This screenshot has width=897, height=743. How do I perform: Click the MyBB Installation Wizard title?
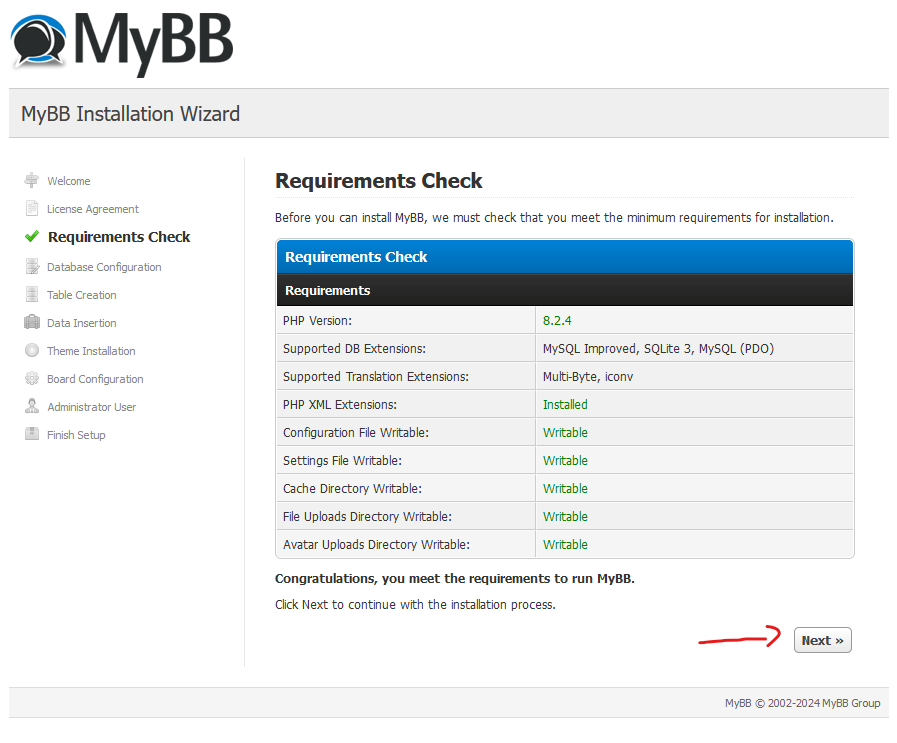tap(130, 114)
